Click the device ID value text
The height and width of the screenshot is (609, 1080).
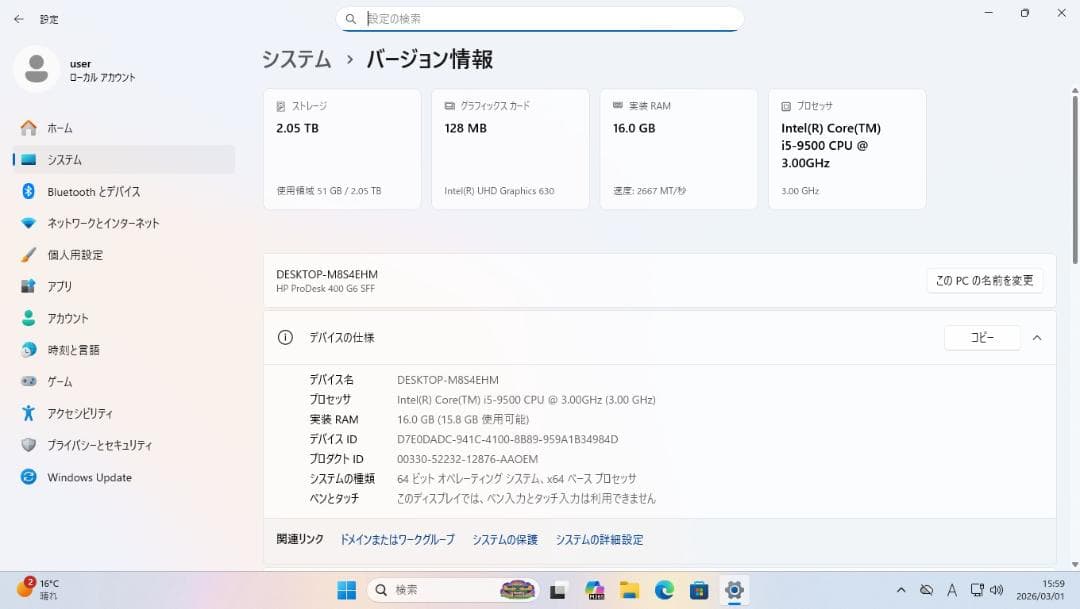[508, 440]
